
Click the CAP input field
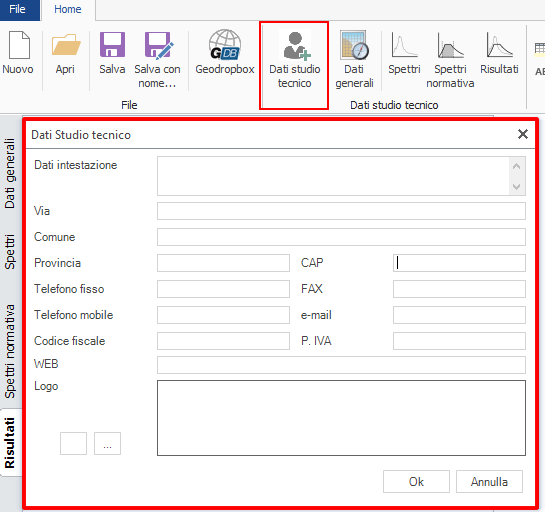point(459,263)
